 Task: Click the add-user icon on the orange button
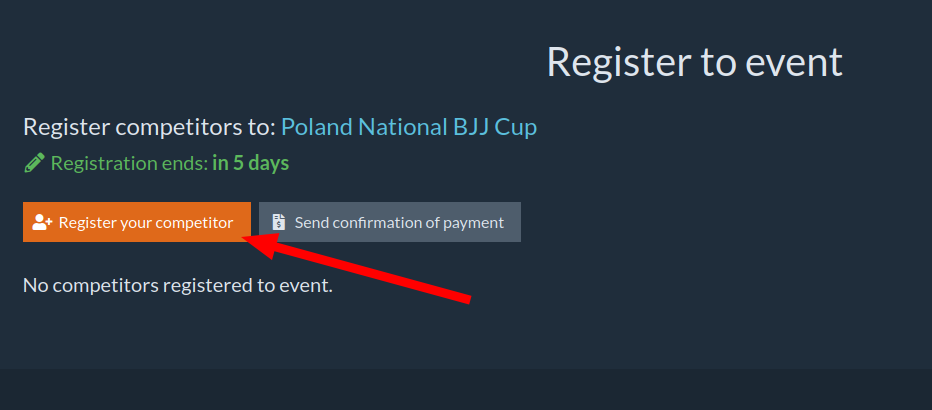click(x=42, y=222)
